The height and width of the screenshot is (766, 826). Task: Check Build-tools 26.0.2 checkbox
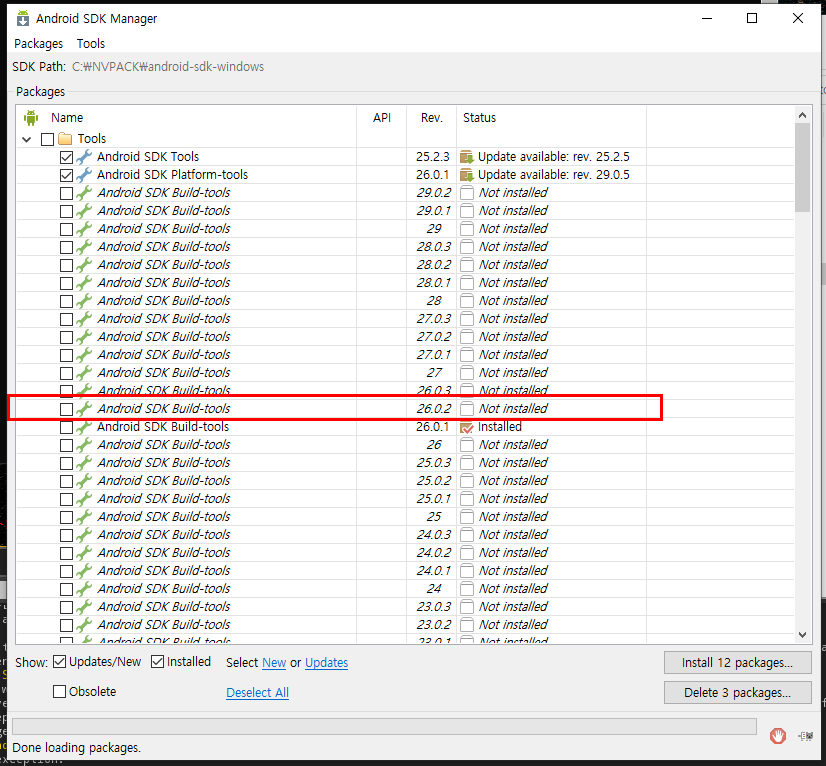(x=66, y=409)
